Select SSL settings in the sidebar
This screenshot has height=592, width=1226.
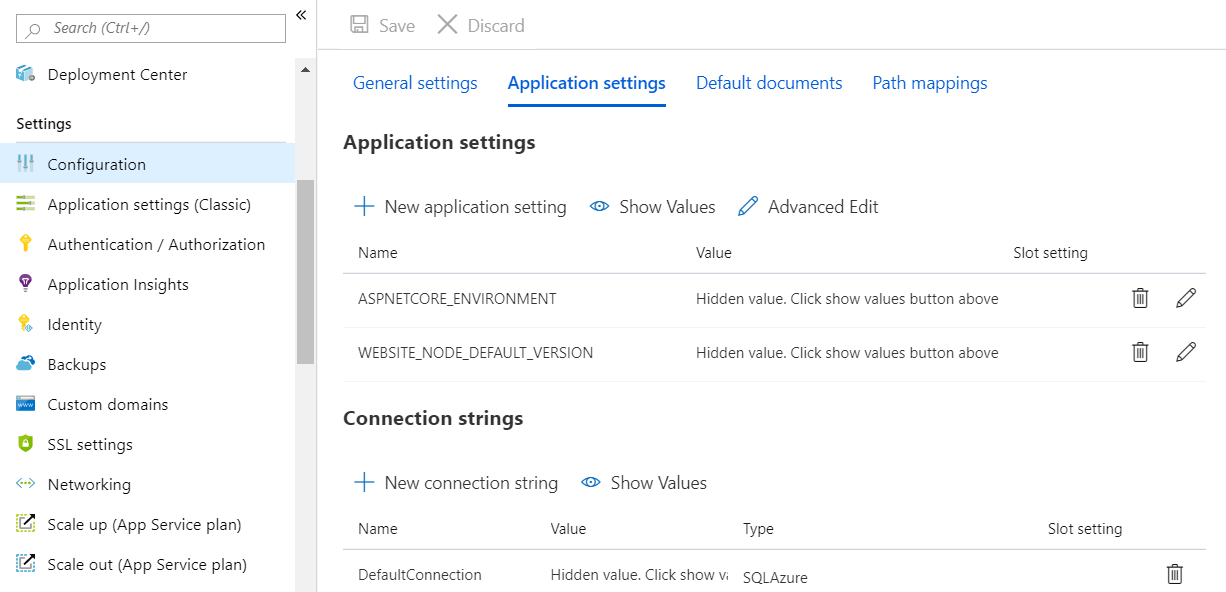(90, 445)
